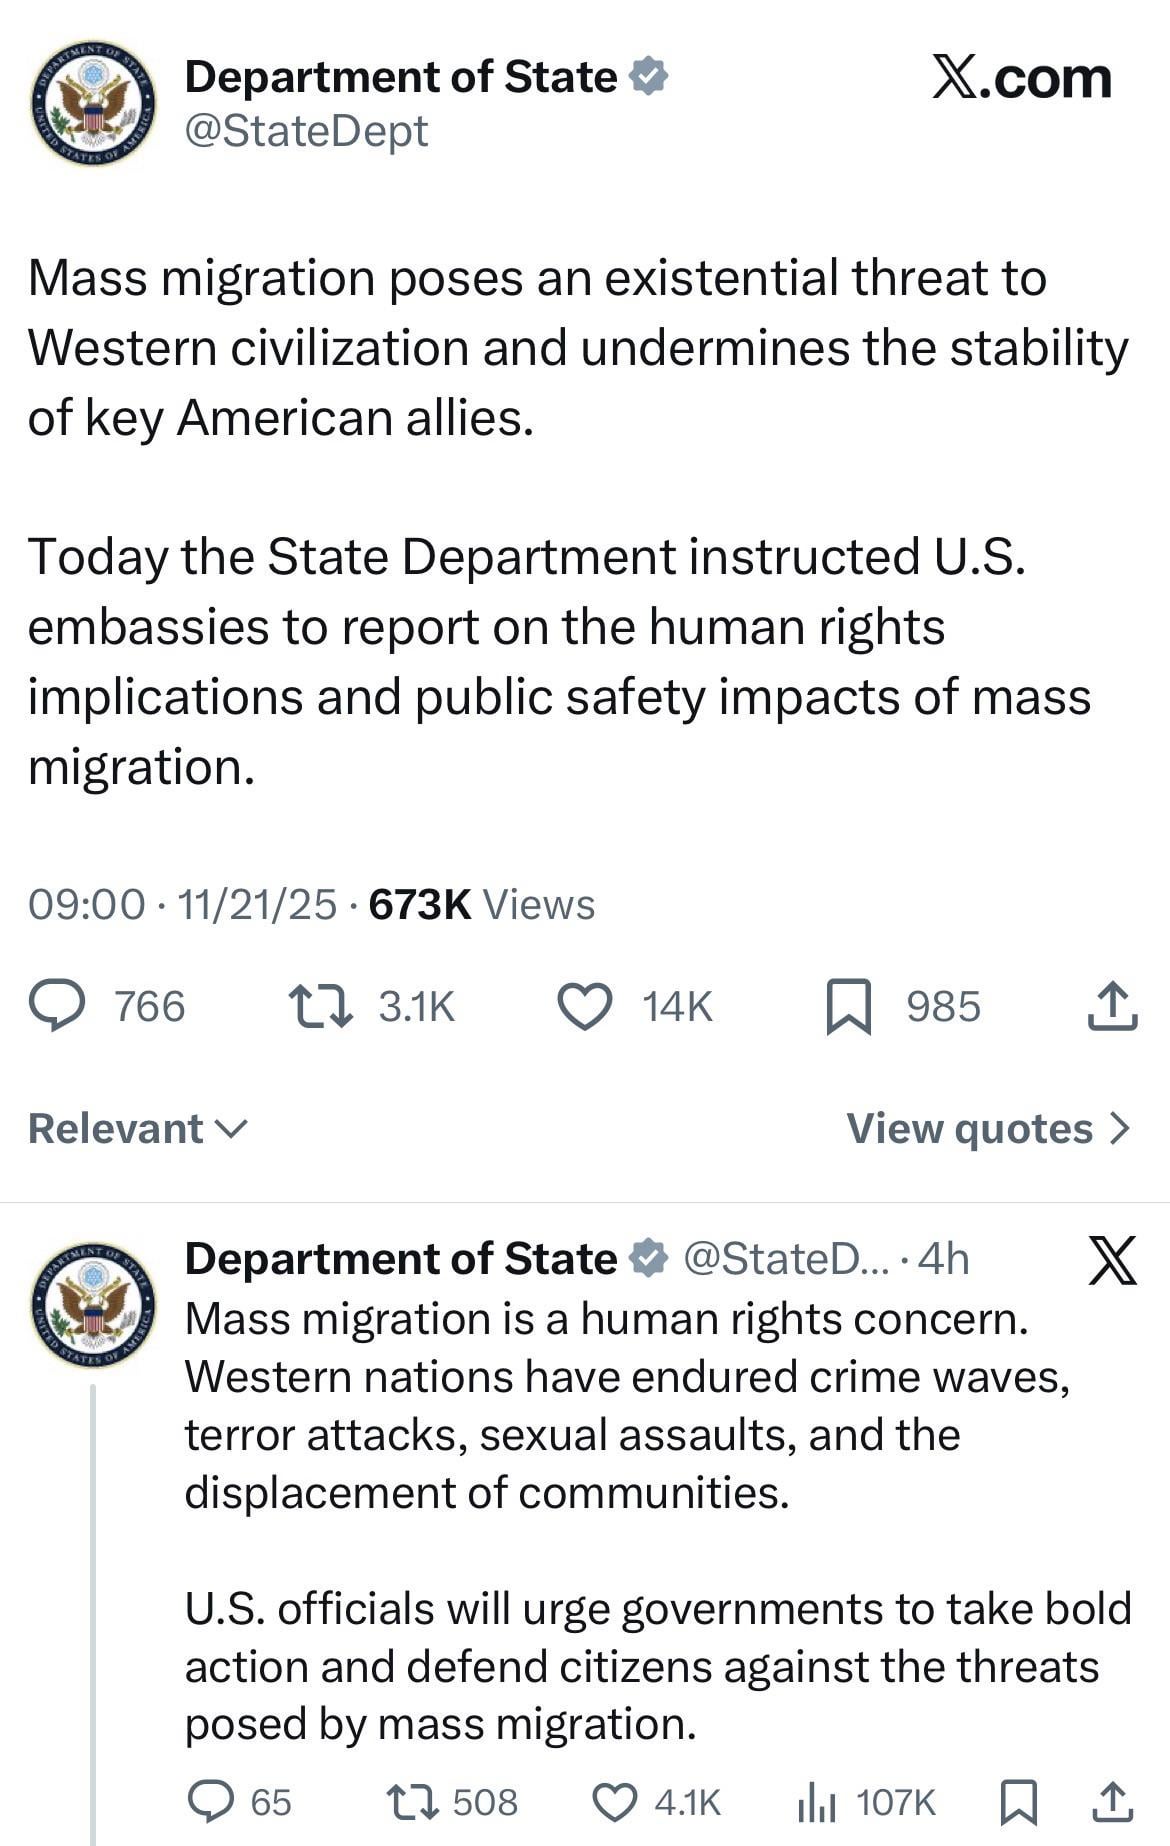Open the reply's Department of State avatar
The width and height of the screenshot is (1170, 1846).
(x=93, y=1305)
